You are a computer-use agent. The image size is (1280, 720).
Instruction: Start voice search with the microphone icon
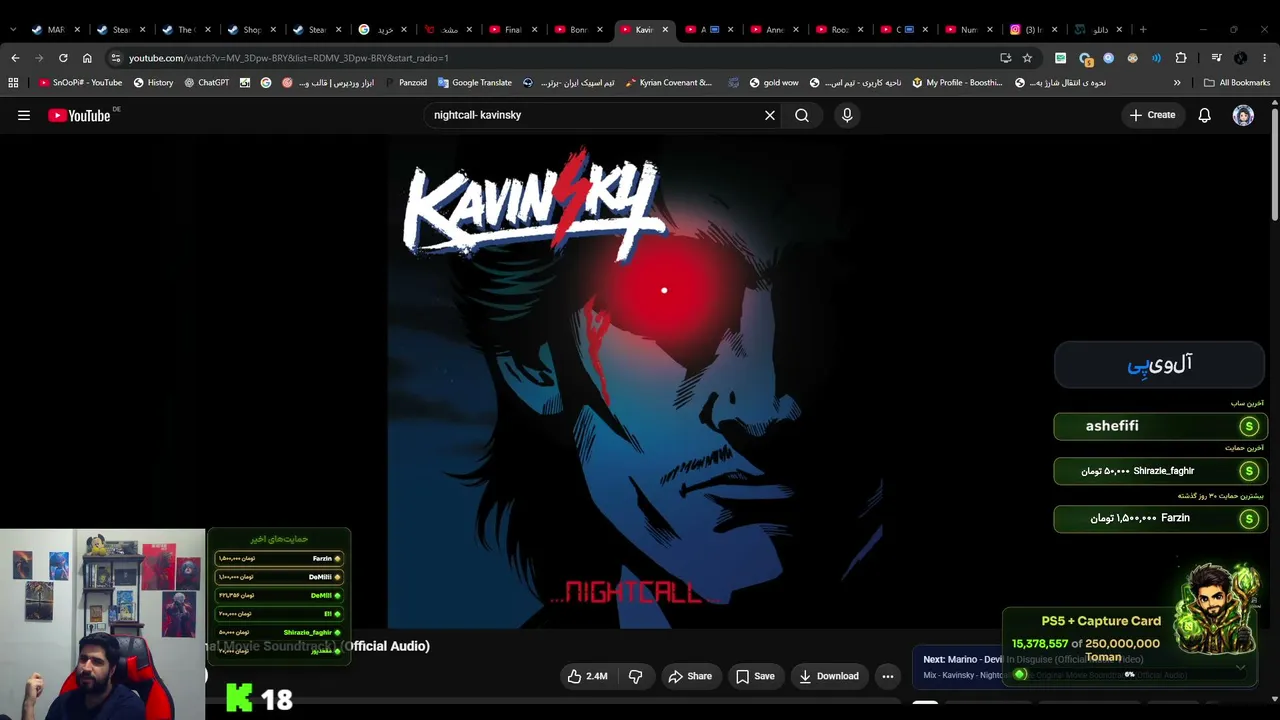[x=847, y=115]
